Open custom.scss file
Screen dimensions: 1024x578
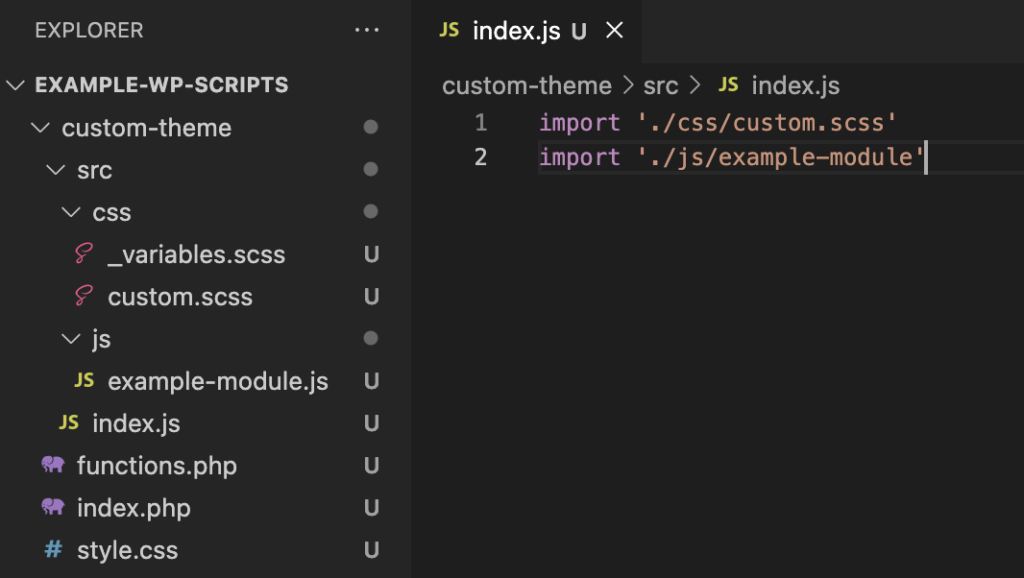tap(180, 297)
